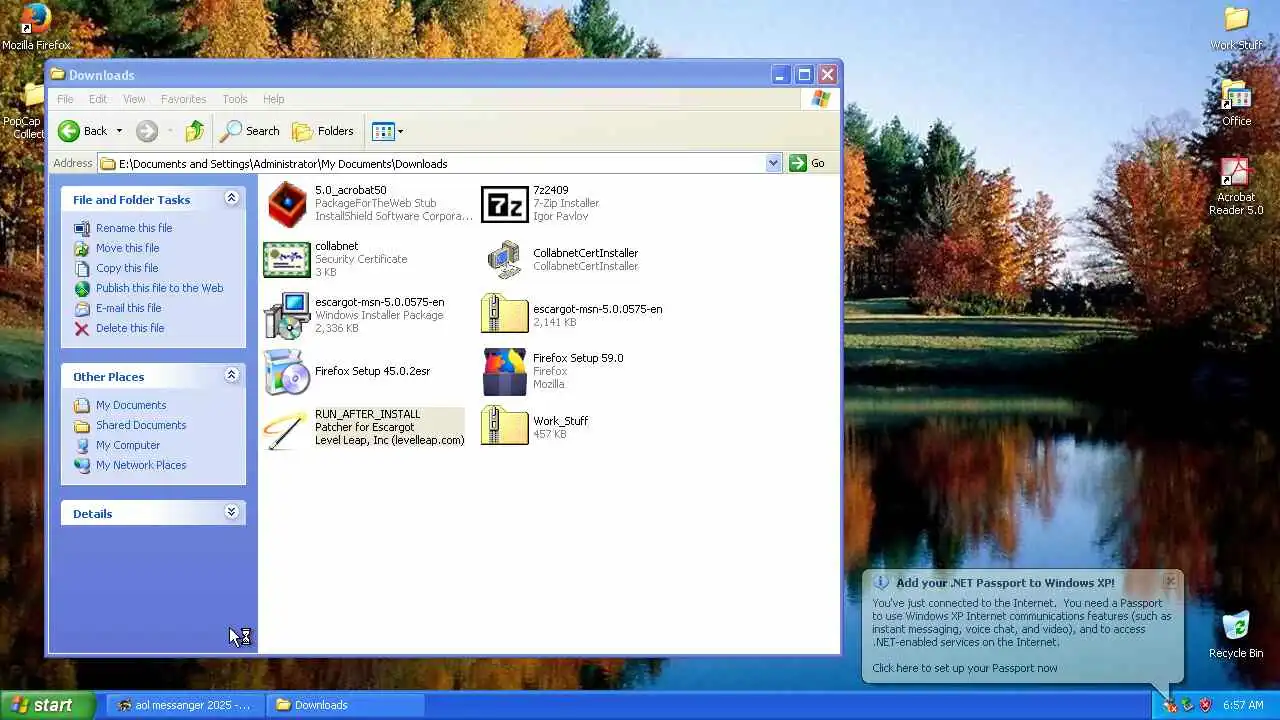Open the View menu
Screen dimensions: 1280x720
pos(134,99)
